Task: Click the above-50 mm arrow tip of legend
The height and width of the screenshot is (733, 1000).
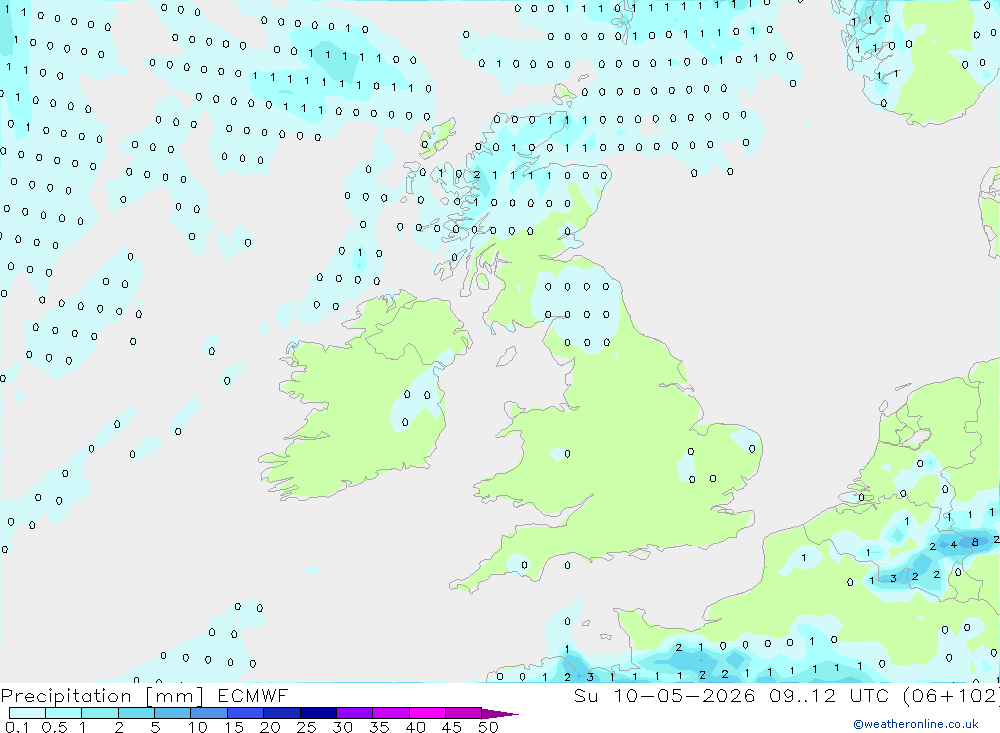Action: (x=499, y=714)
